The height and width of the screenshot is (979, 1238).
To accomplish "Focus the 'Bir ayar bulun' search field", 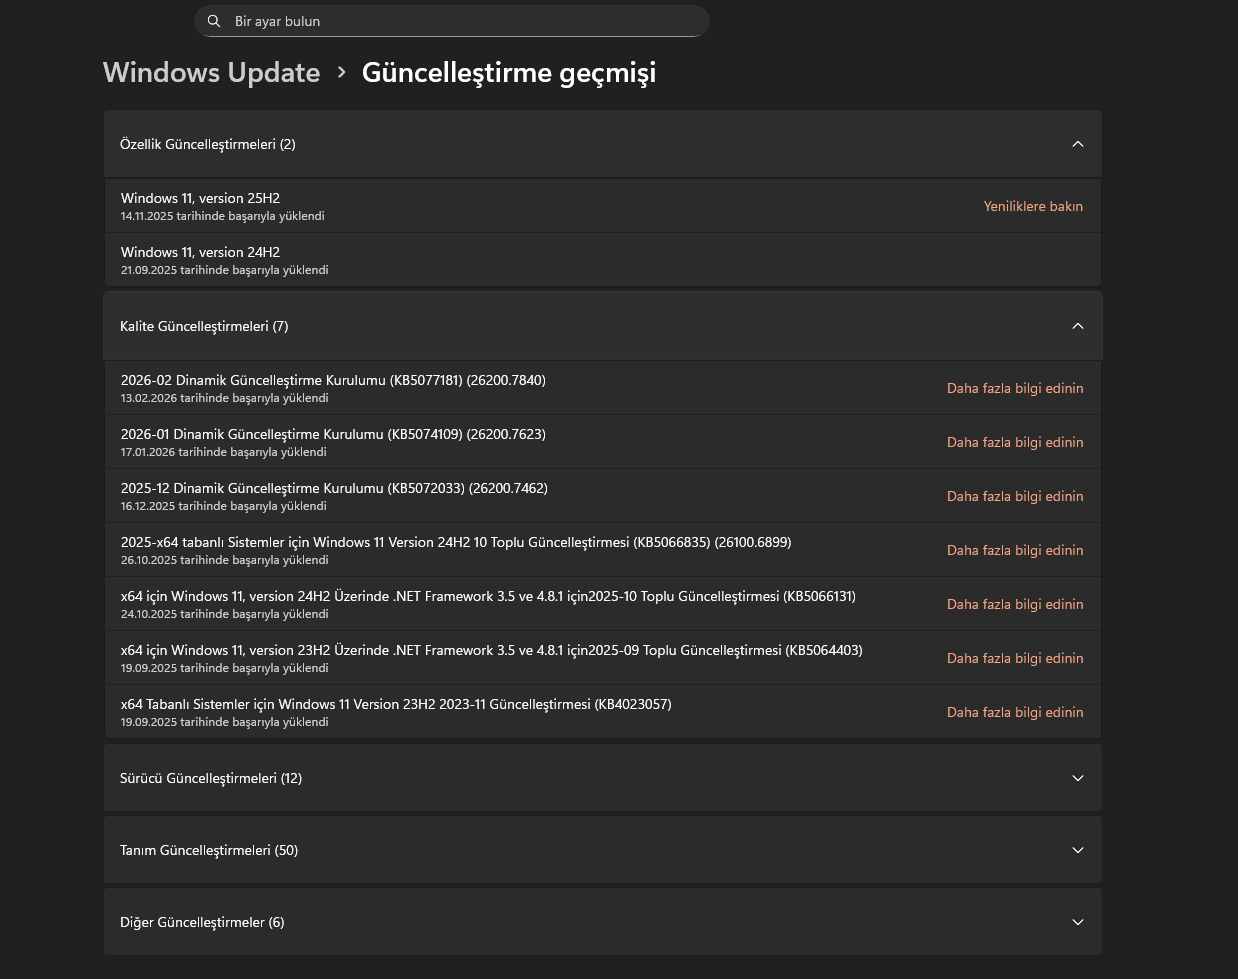I will (x=451, y=21).
